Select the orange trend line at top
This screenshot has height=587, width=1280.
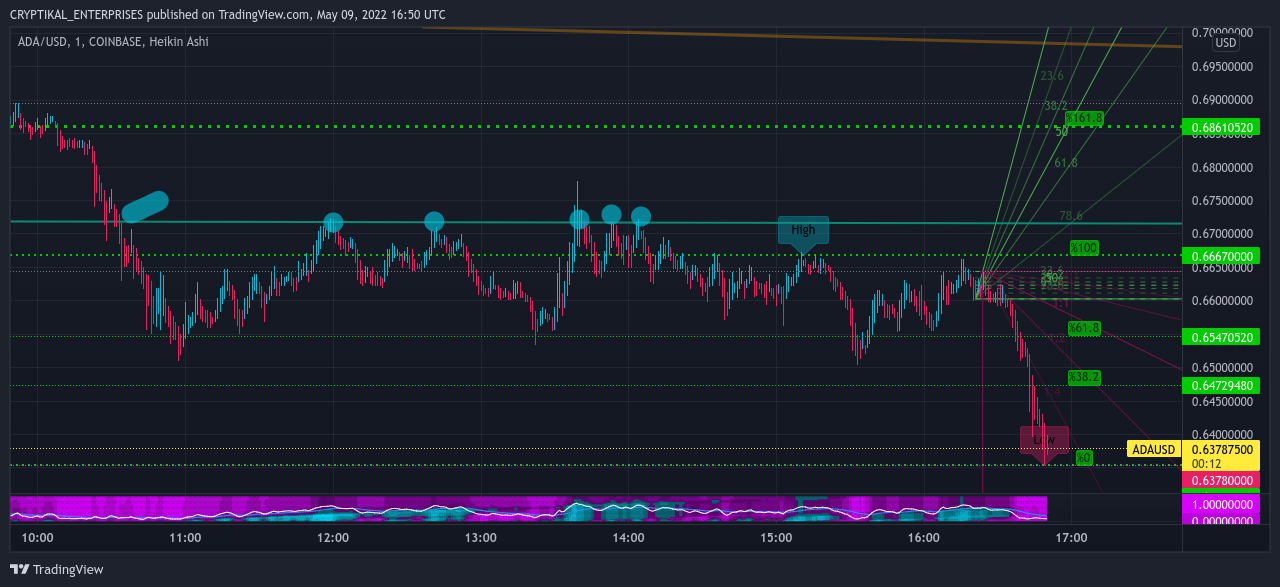click(x=800, y=37)
